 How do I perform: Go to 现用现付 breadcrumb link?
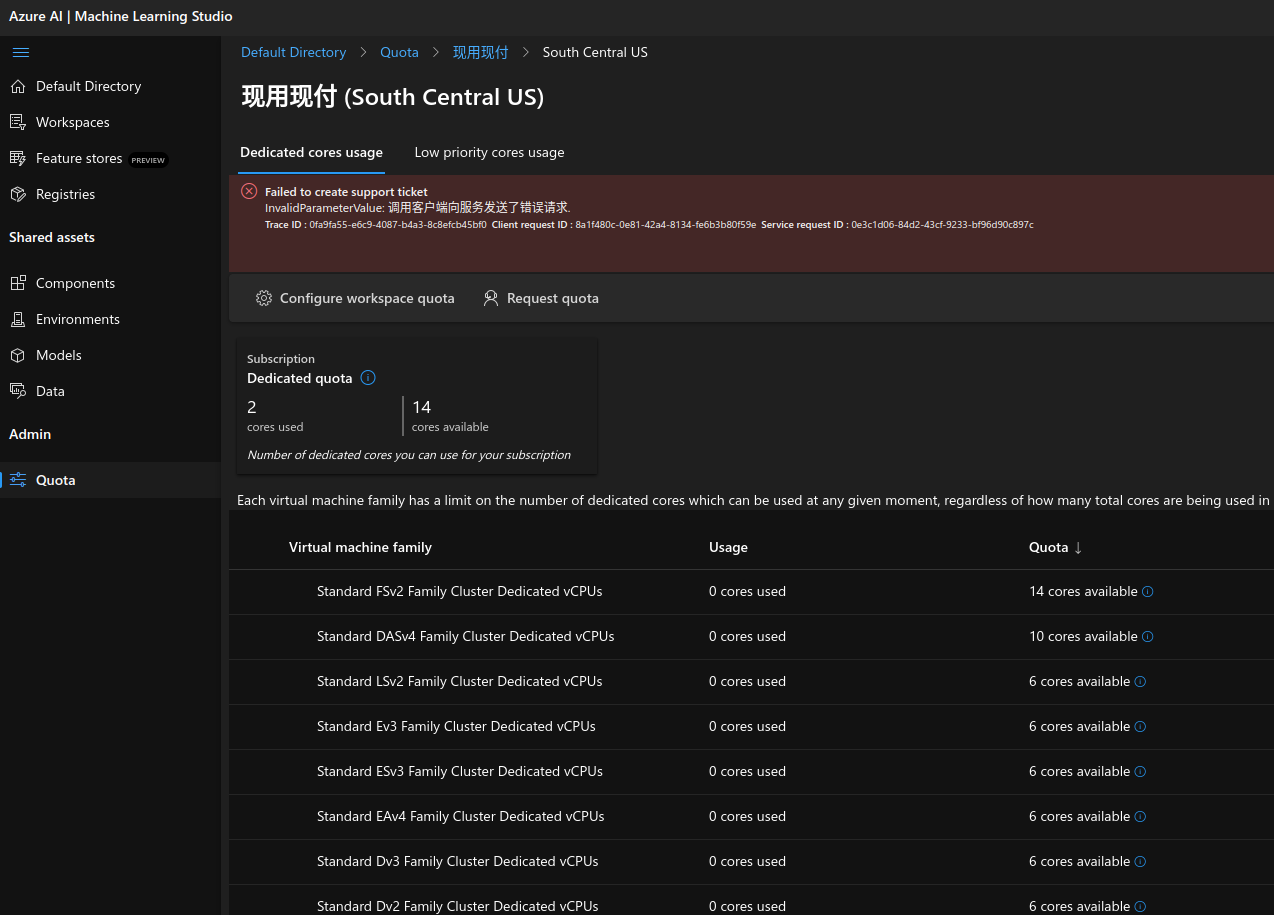481,52
